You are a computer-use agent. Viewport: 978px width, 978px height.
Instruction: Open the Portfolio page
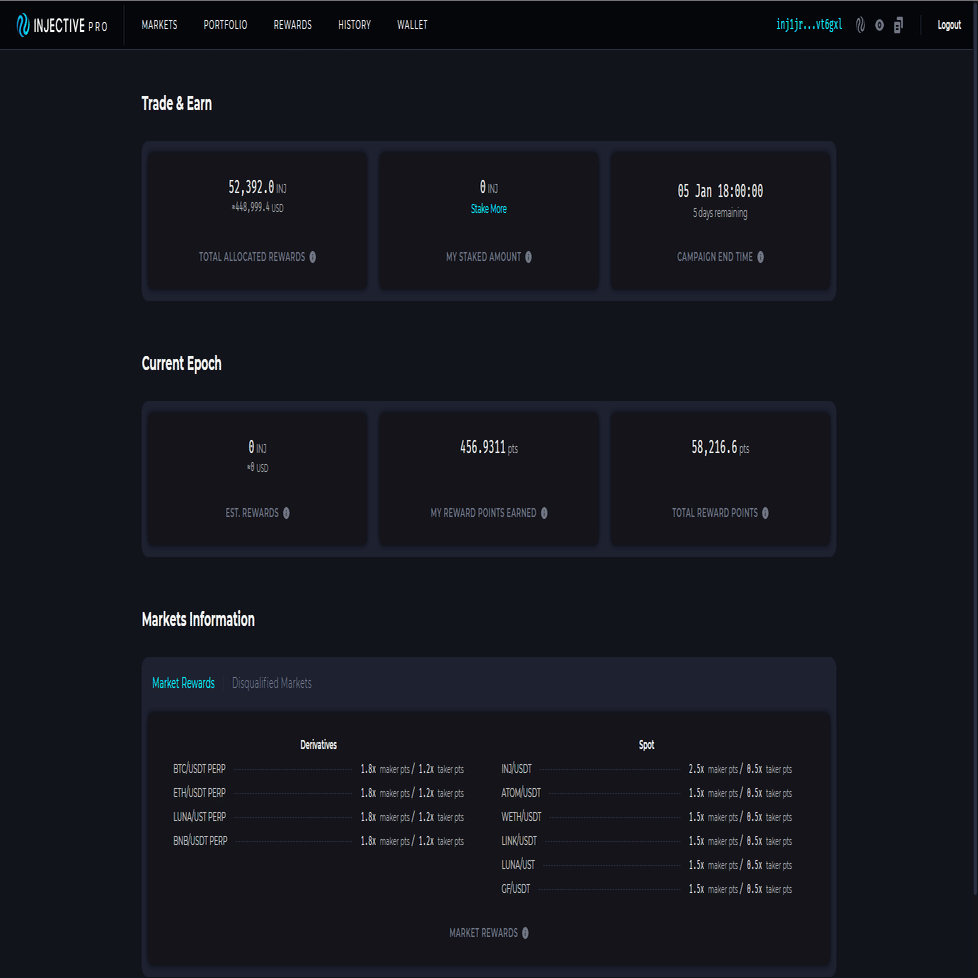[225, 25]
